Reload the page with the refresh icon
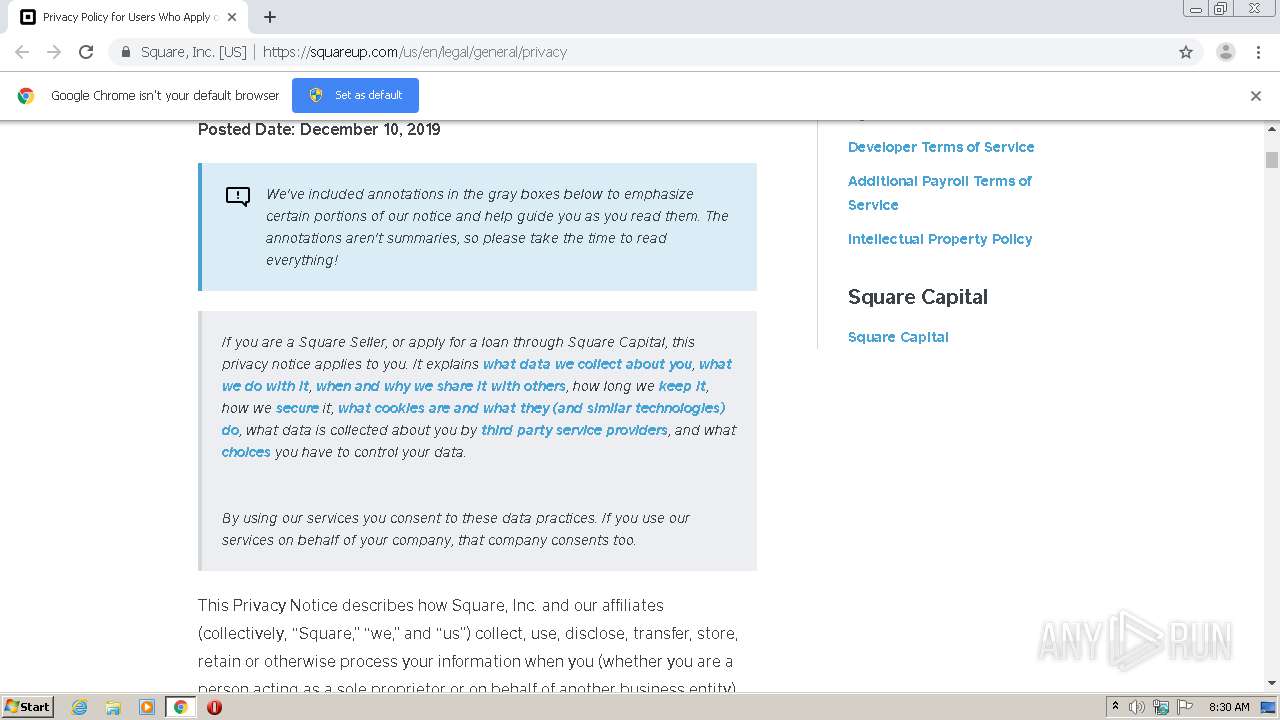1280x720 pixels. pos(86,52)
